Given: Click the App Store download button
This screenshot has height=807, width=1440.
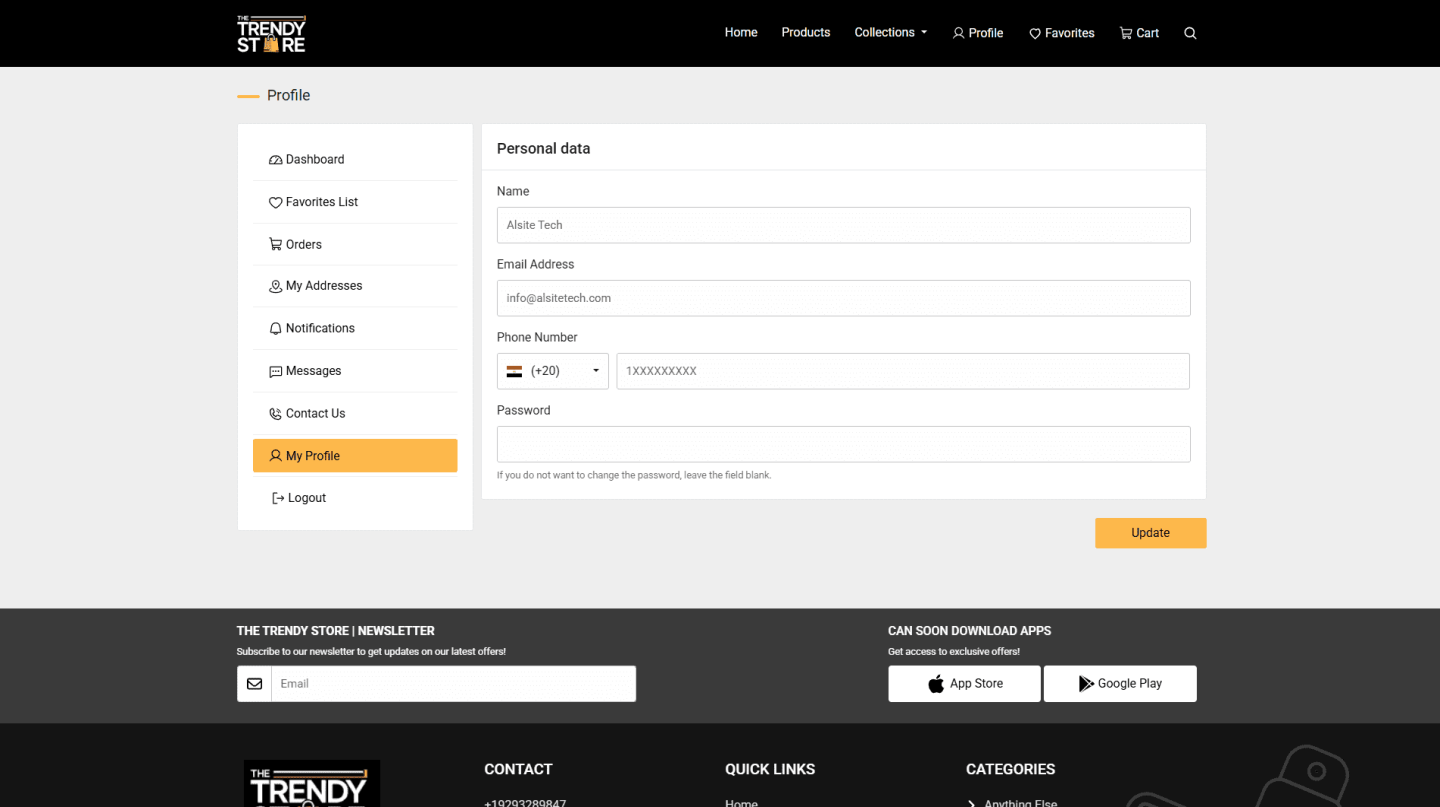Looking at the screenshot, I should [x=964, y=684].
